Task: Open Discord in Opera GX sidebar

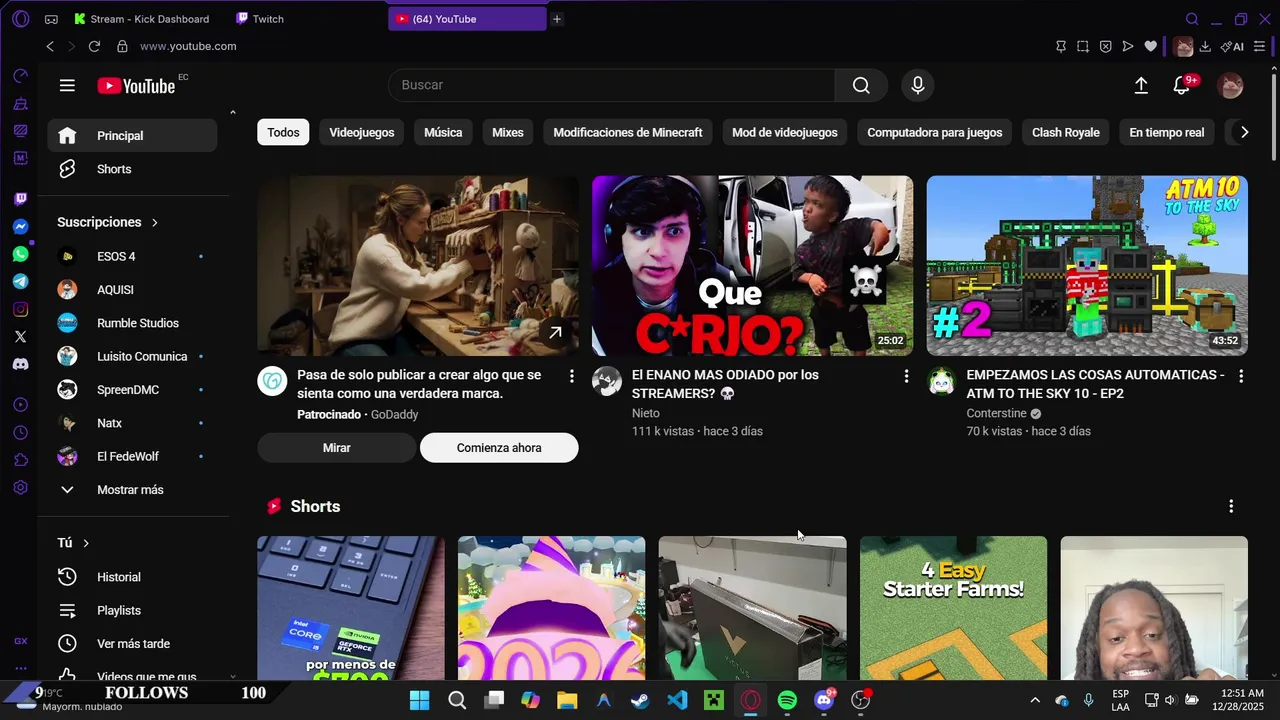Action: (x=20, y=365)
